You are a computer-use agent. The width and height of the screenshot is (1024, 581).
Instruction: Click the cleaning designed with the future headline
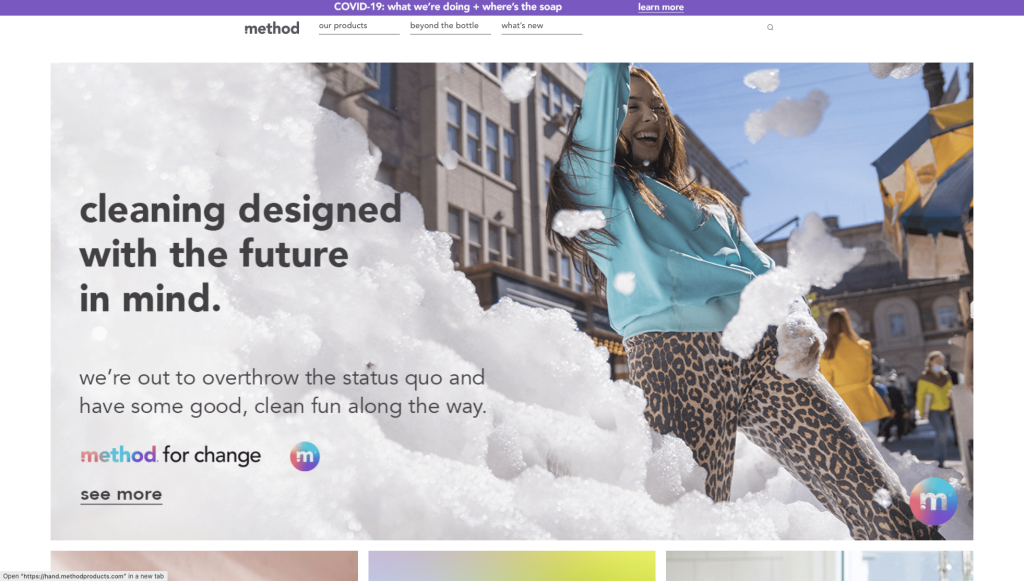[x=240, y=253]
